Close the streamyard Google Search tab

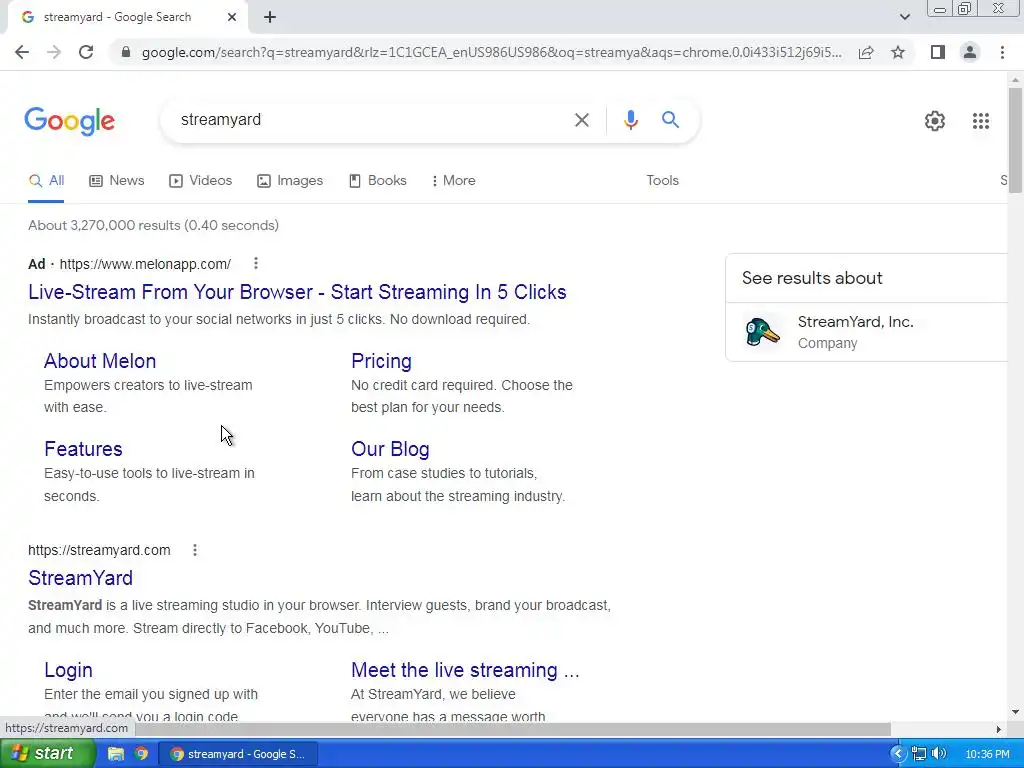coord(232,18)
